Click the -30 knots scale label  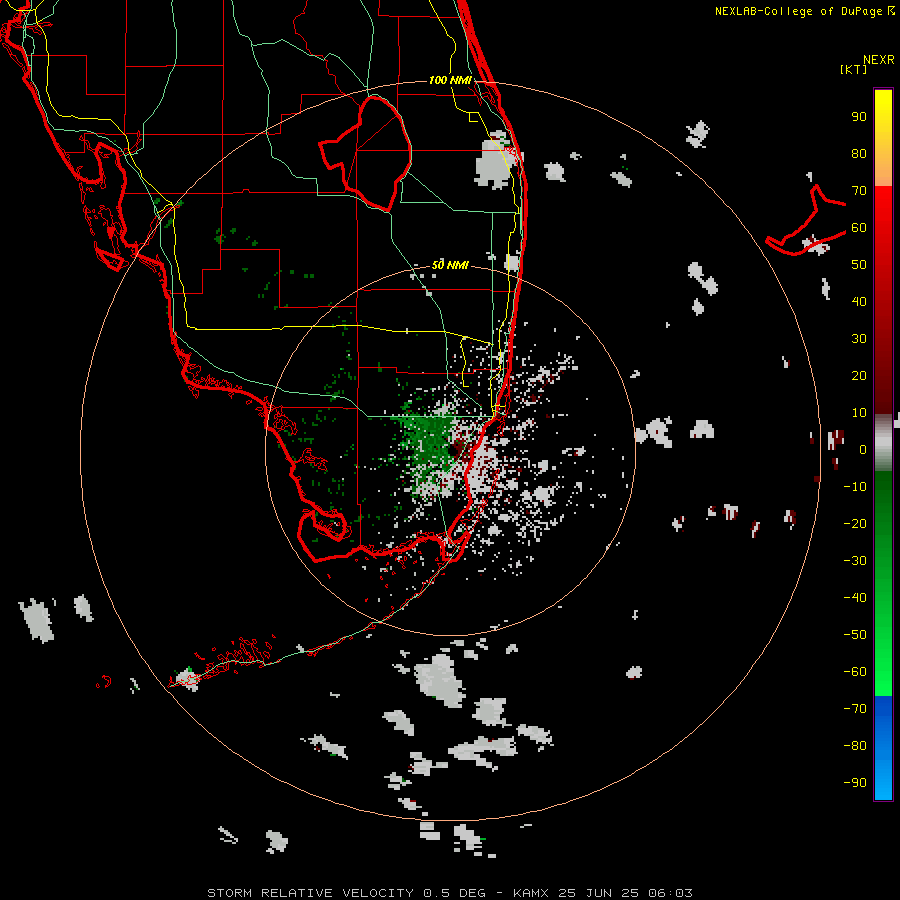click(x=855, y=561)
